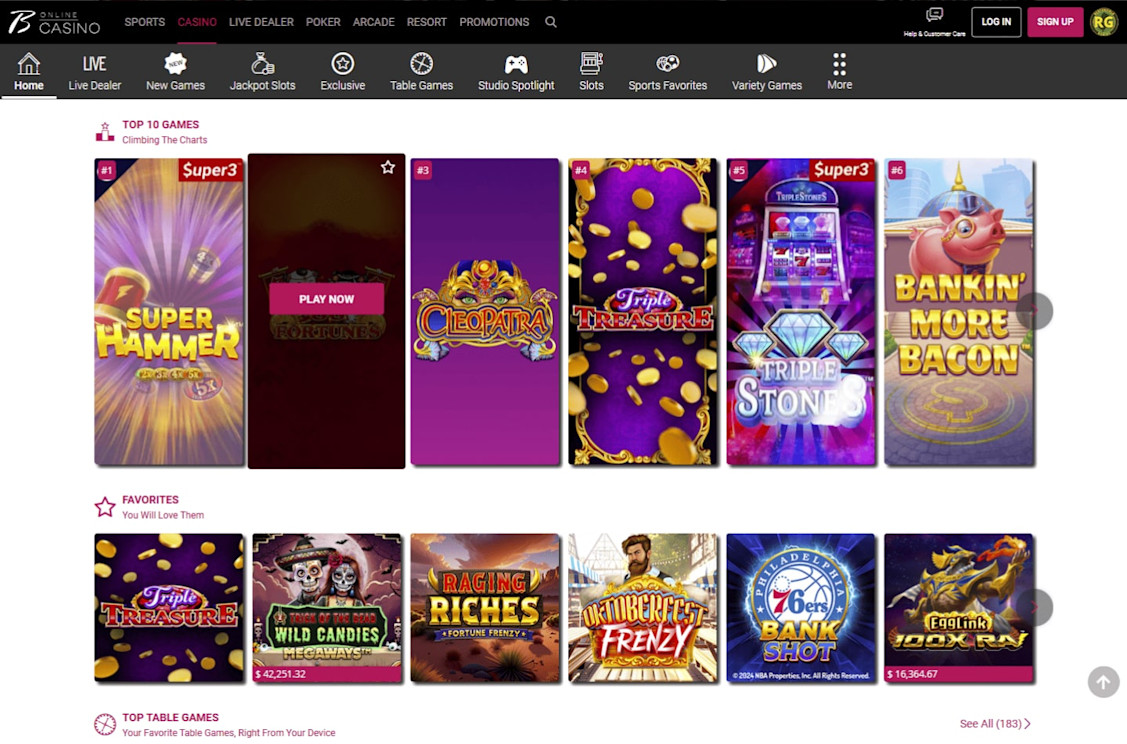Image resolution: width=1127 pixels, height=744 pixels.
Task: Click the #3 rank badge on Cleopatra
Action: point(423,170)
